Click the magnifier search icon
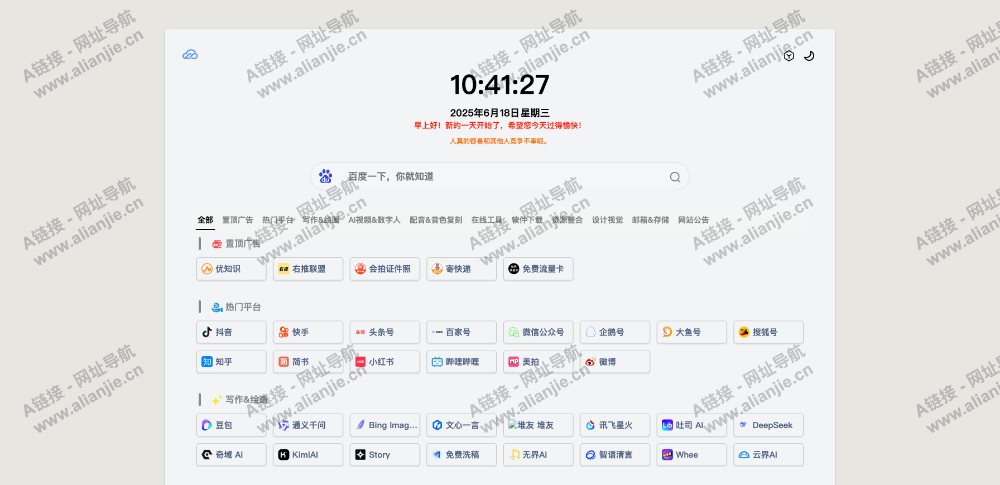 (x=675, y=177)
